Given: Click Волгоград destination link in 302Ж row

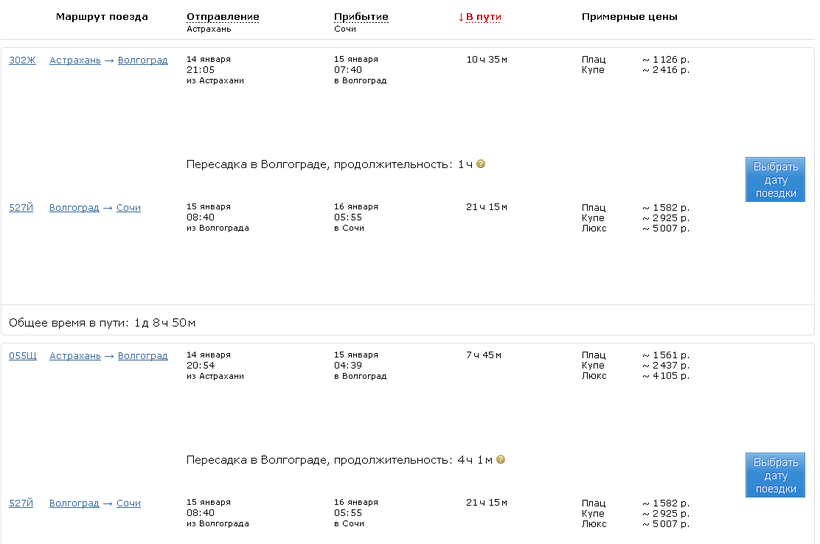Looking at the screenshot, I should [143, 60].
